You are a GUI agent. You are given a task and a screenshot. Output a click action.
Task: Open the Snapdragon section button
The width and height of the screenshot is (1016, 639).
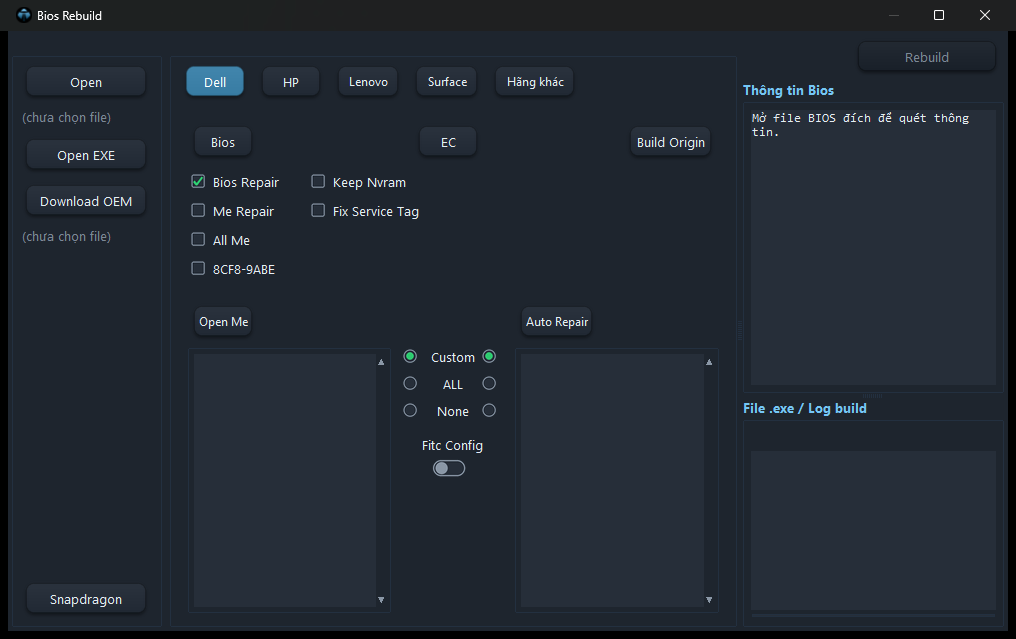(86, 599)
